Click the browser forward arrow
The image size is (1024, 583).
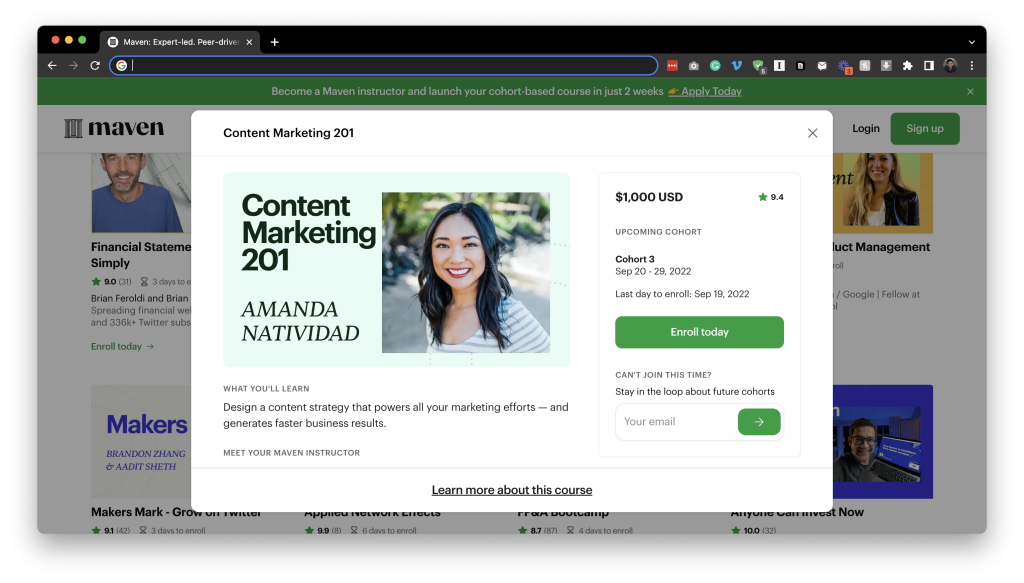(x=74, y=65)
